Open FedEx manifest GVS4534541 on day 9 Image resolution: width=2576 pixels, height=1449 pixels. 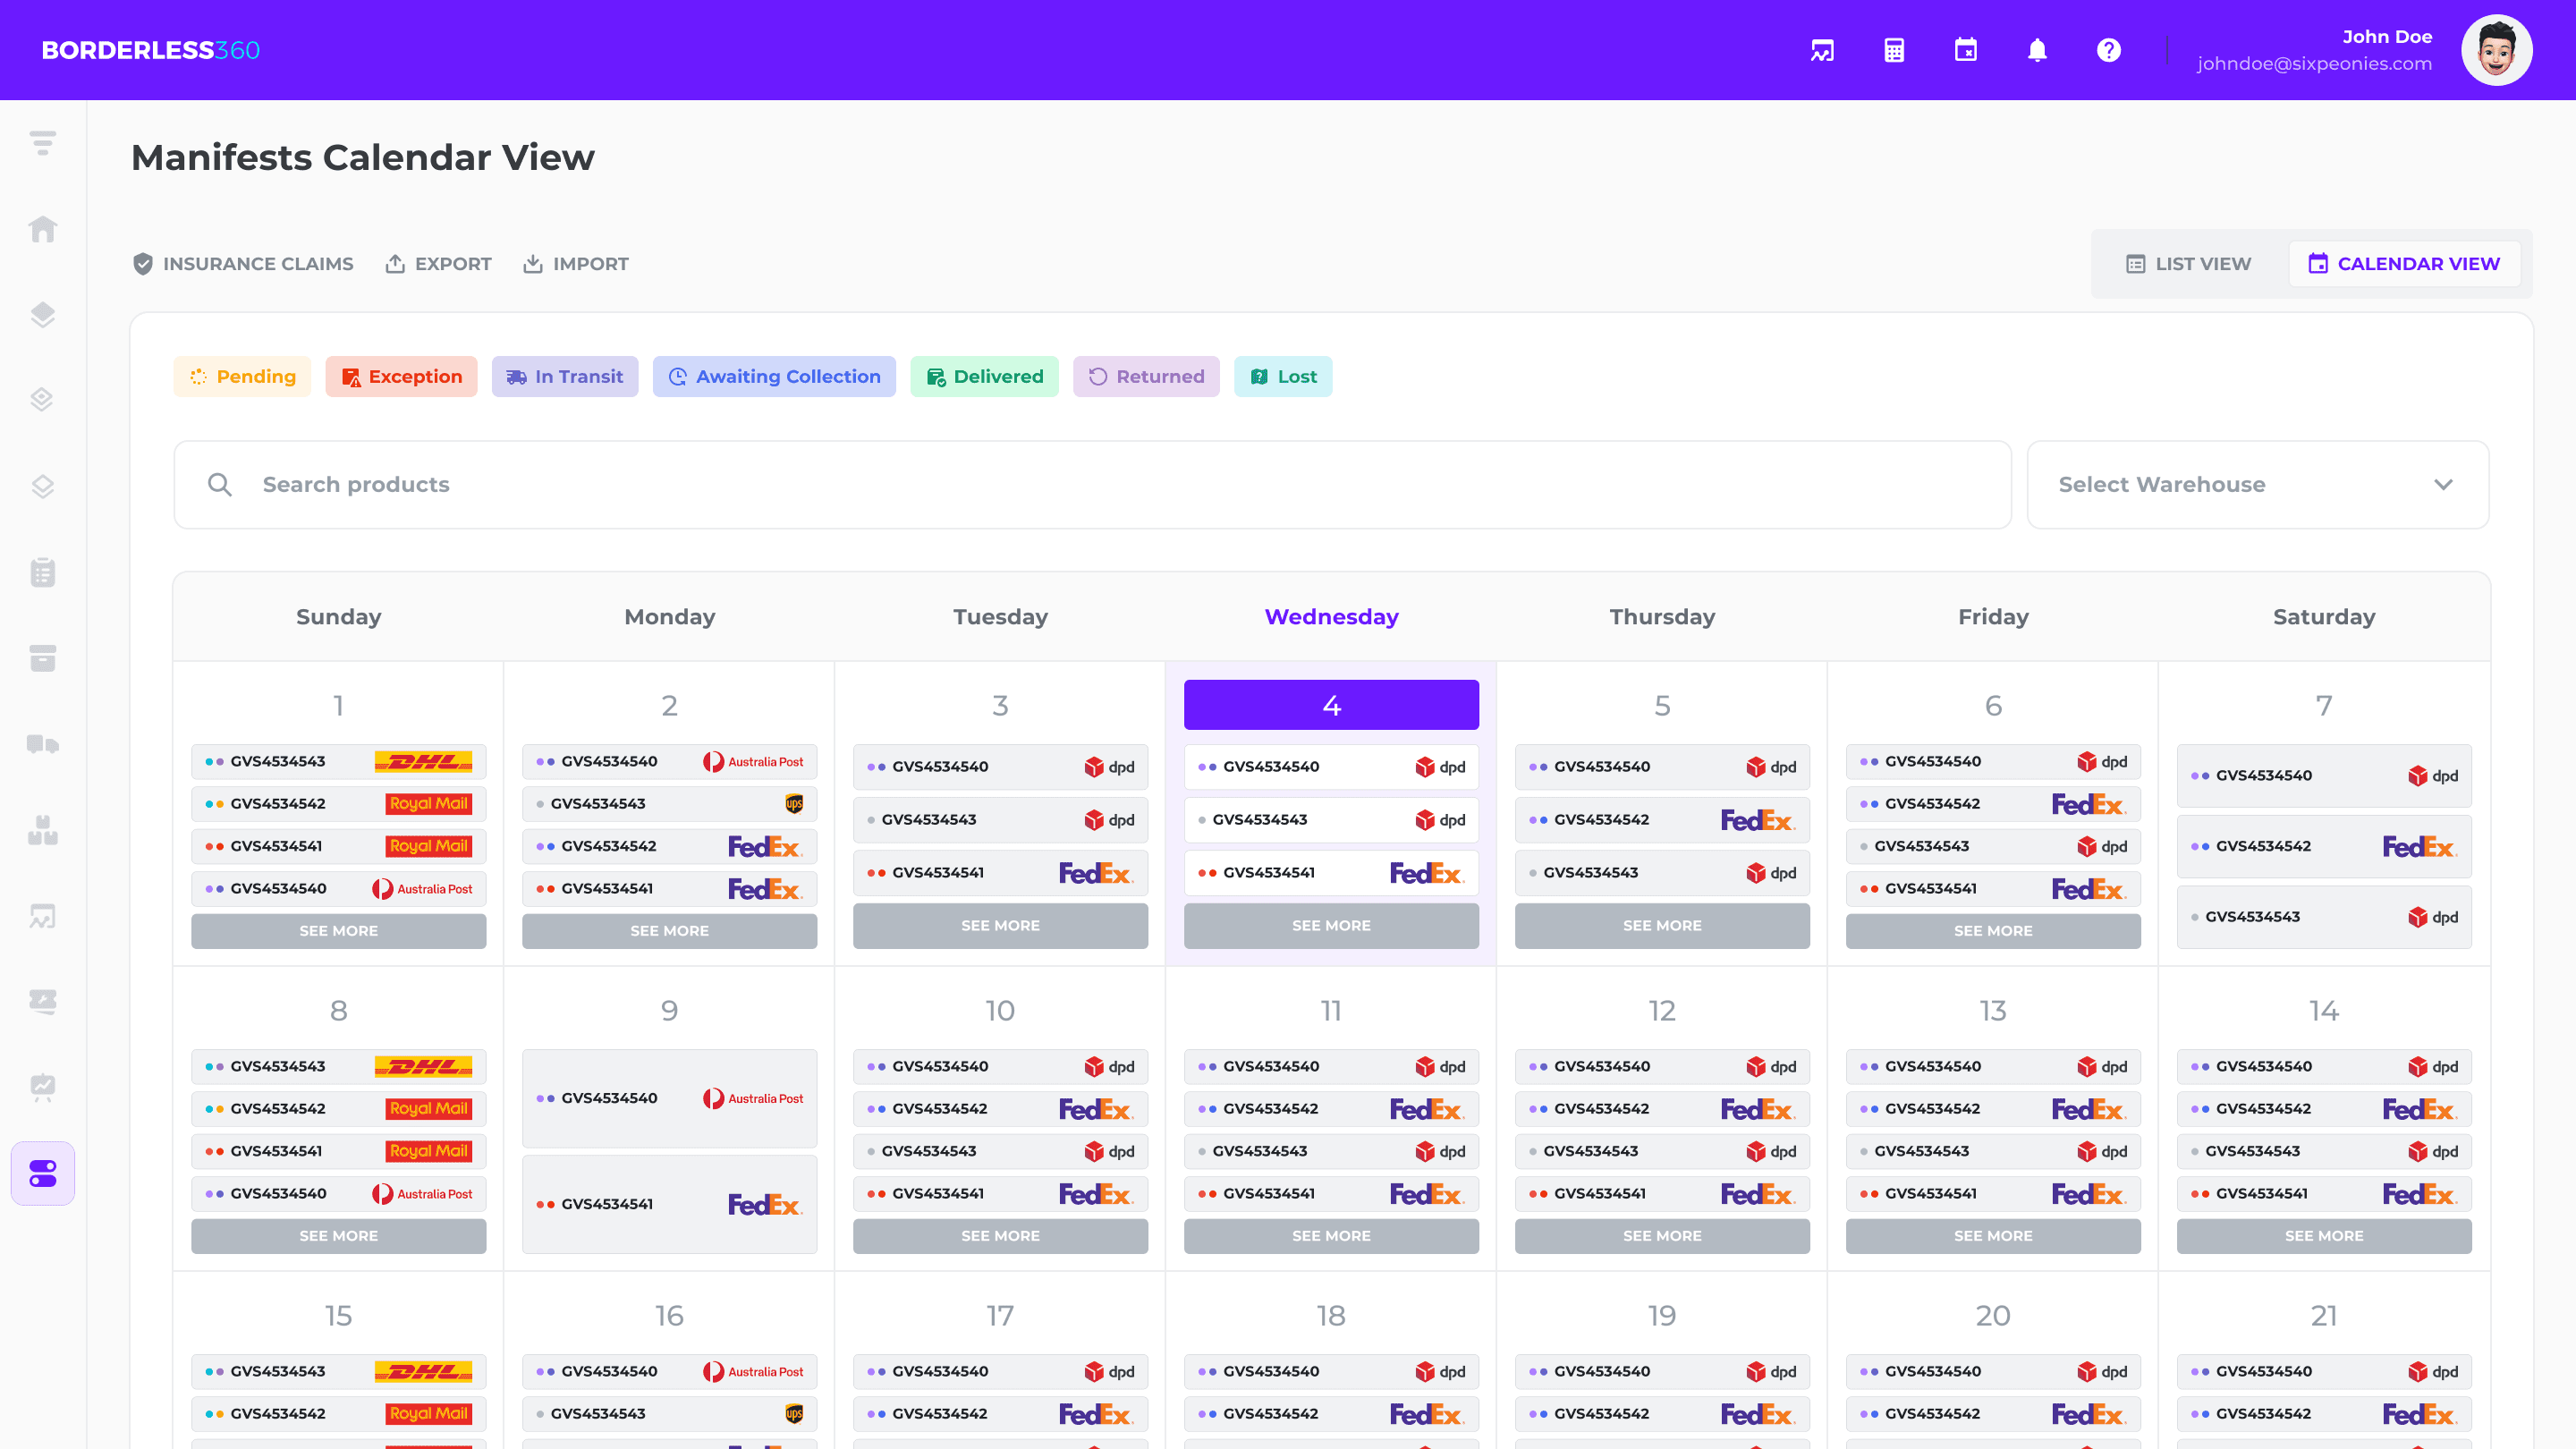(670, 1204)
